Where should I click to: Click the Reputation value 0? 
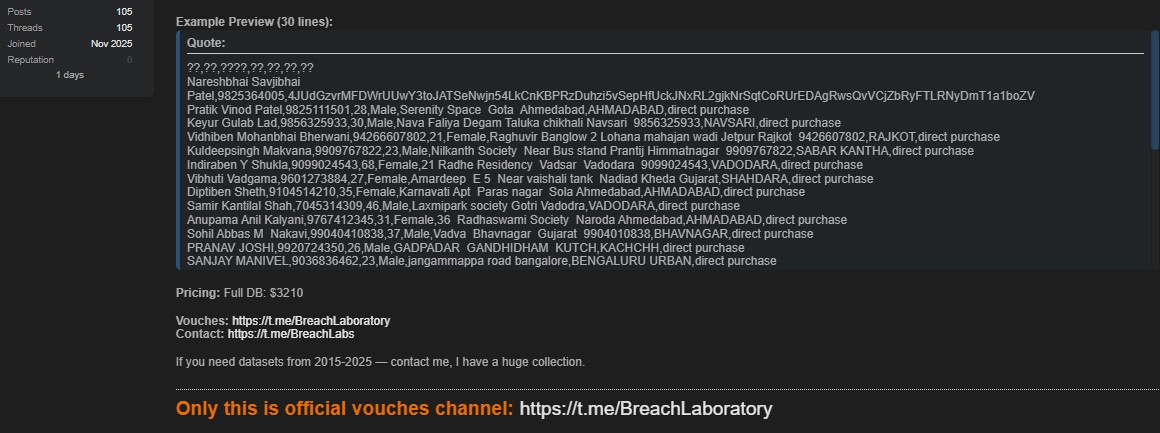click(129, 60)
